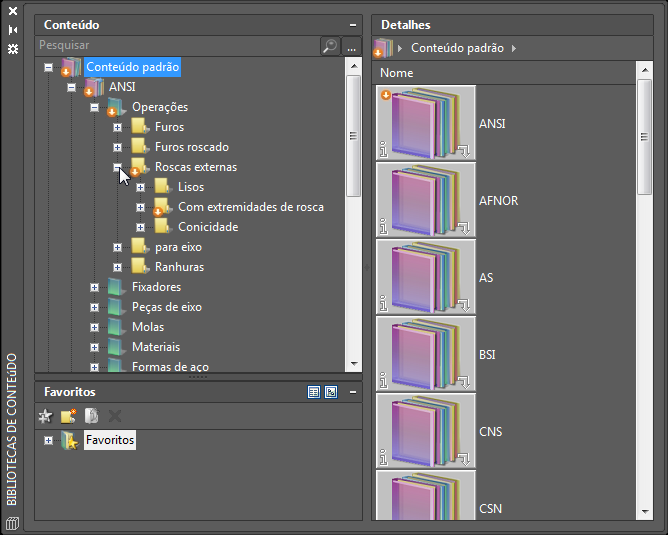Click the search magnifier icon

(x=330, y=46)
